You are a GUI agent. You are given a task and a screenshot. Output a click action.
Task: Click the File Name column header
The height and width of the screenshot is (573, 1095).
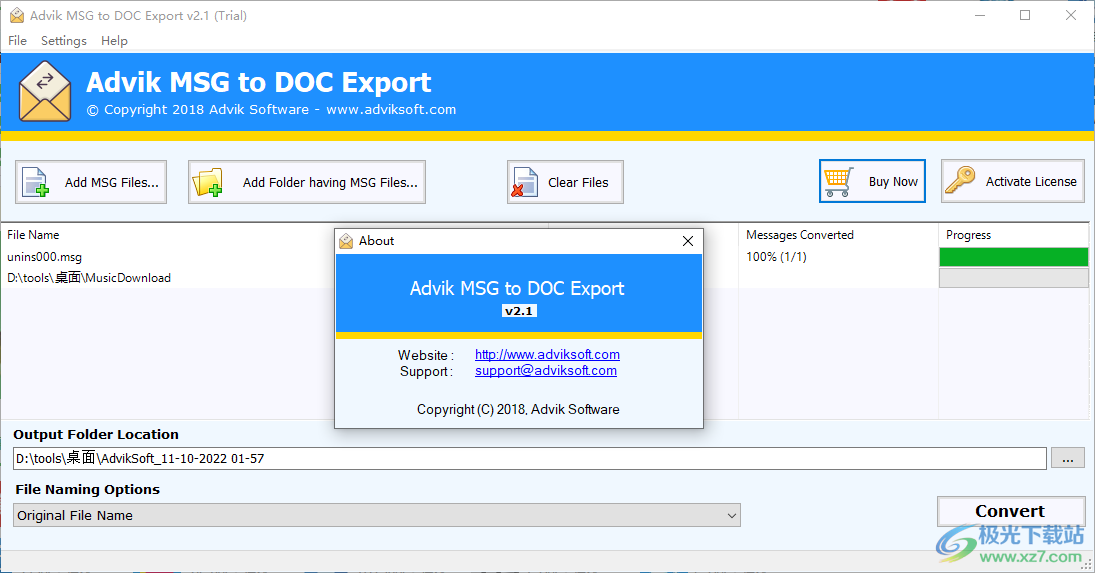pos(33,235)
